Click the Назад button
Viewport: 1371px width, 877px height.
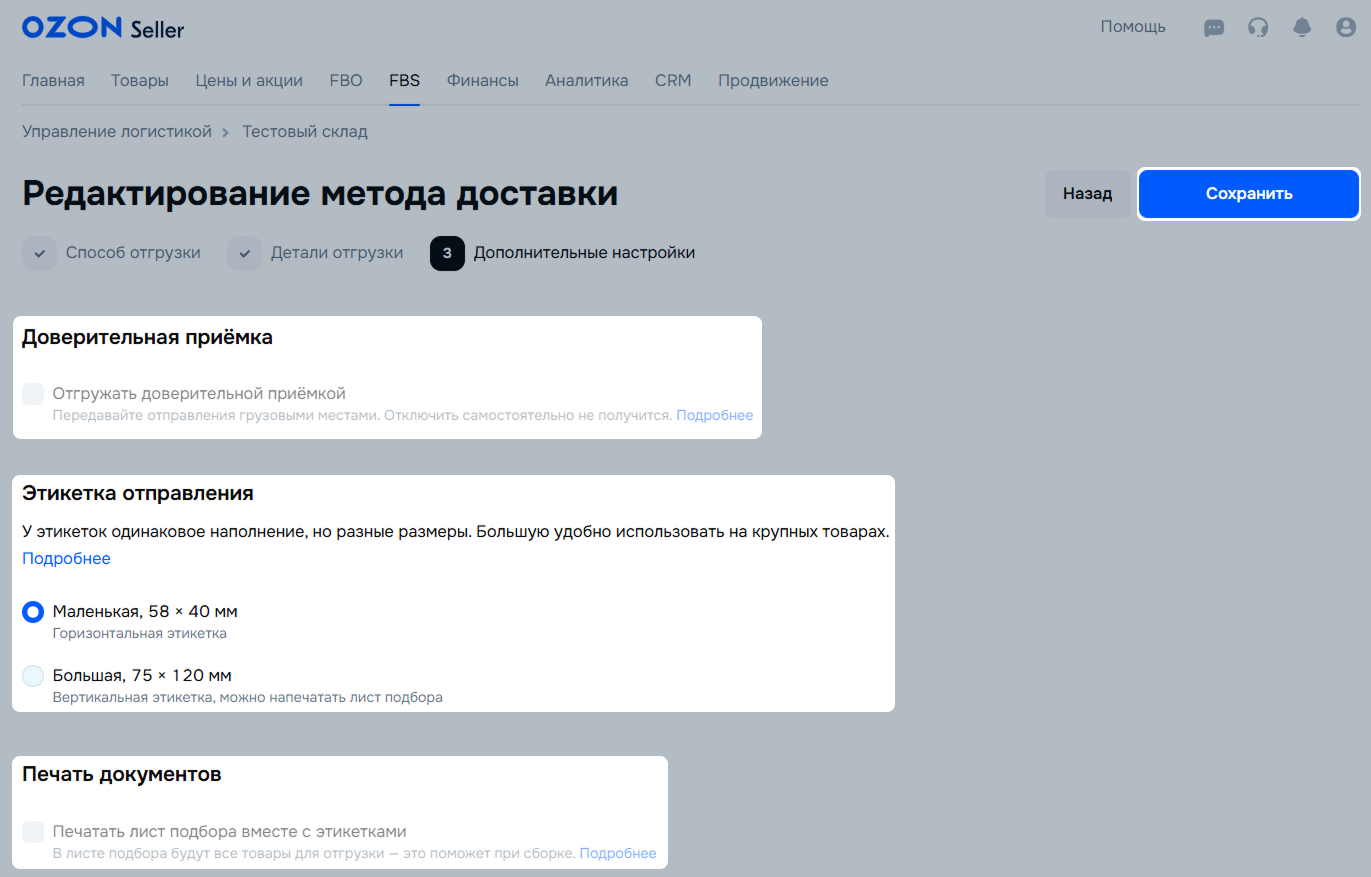(1087, 194)
